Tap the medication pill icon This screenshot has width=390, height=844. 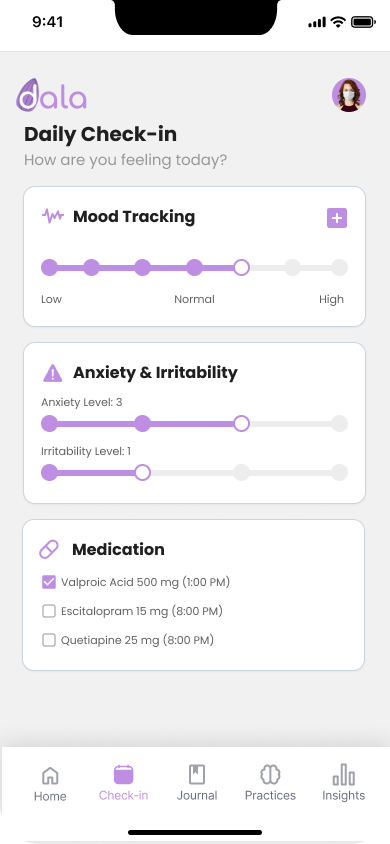pyautogui.click(x=49, y=550)
